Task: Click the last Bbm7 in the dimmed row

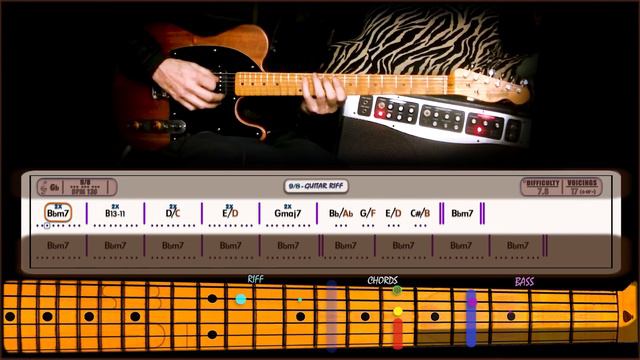Action: click(518, 245)
